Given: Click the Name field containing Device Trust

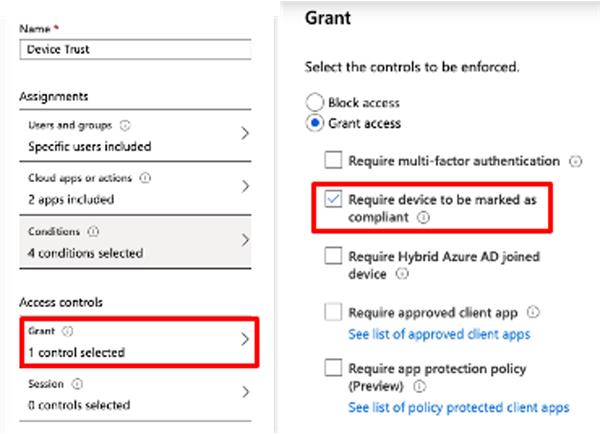Looking at the screenshot, I should click(133, 48).
